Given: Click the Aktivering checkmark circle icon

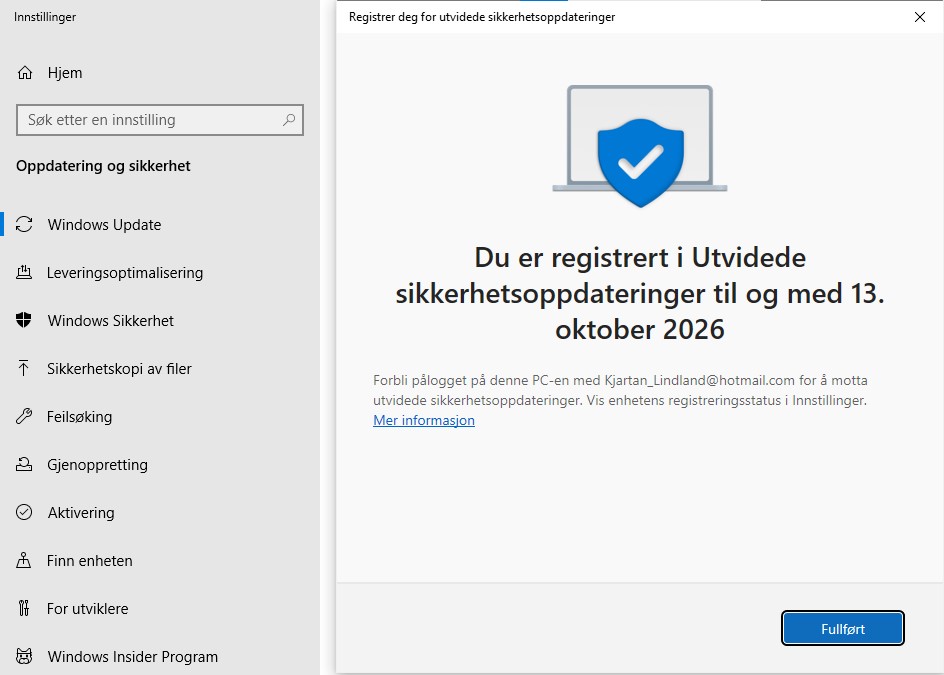Looking at the screenshot, I should [24, 512].
